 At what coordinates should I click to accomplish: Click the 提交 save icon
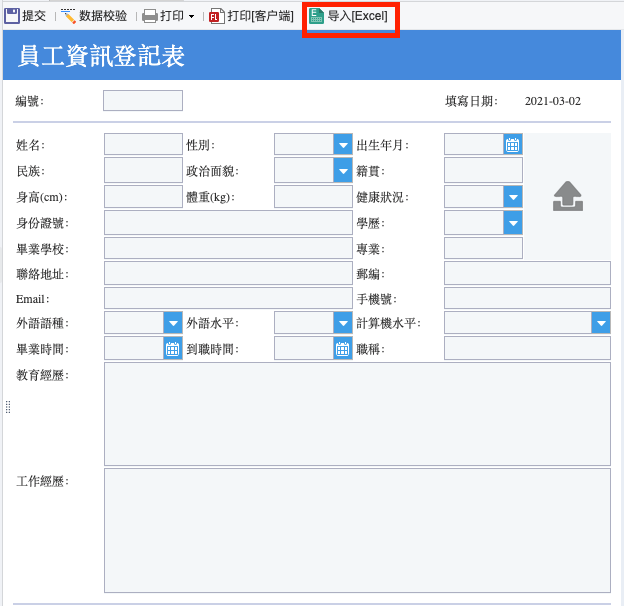(12, 16)
